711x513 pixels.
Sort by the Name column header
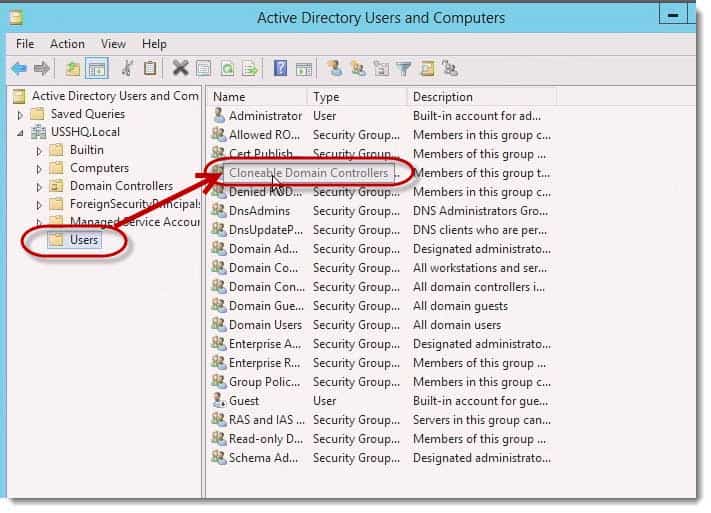(258, 97)
